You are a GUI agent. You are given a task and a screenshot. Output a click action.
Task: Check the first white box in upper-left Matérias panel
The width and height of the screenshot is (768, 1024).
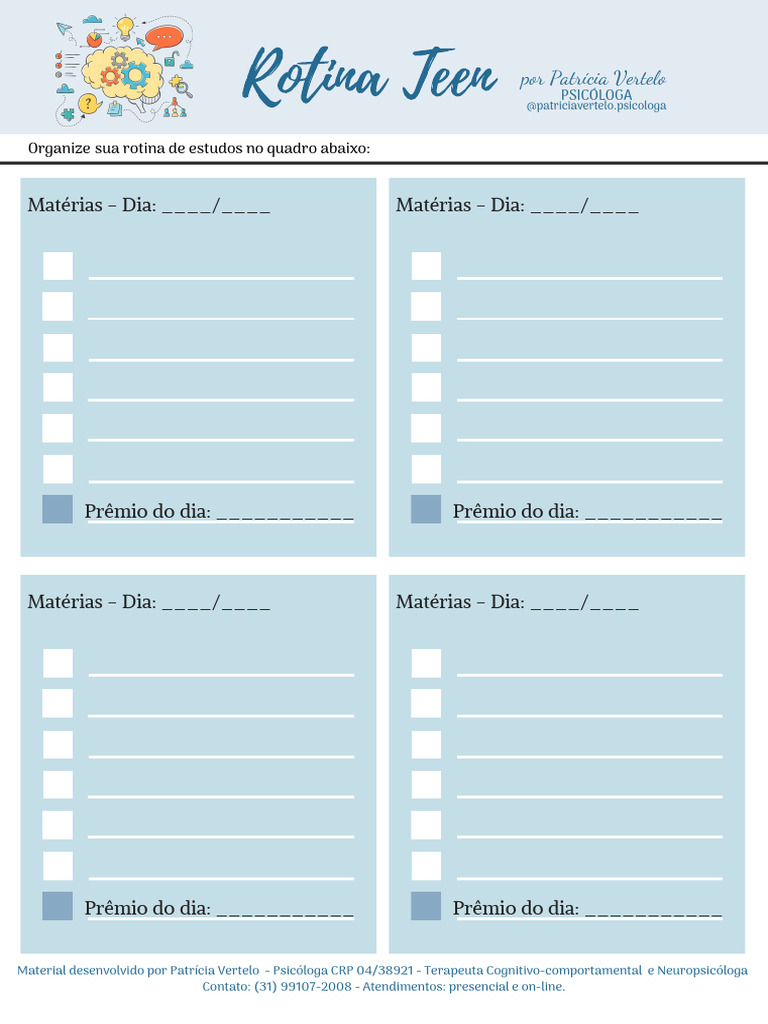coord(58,266)
